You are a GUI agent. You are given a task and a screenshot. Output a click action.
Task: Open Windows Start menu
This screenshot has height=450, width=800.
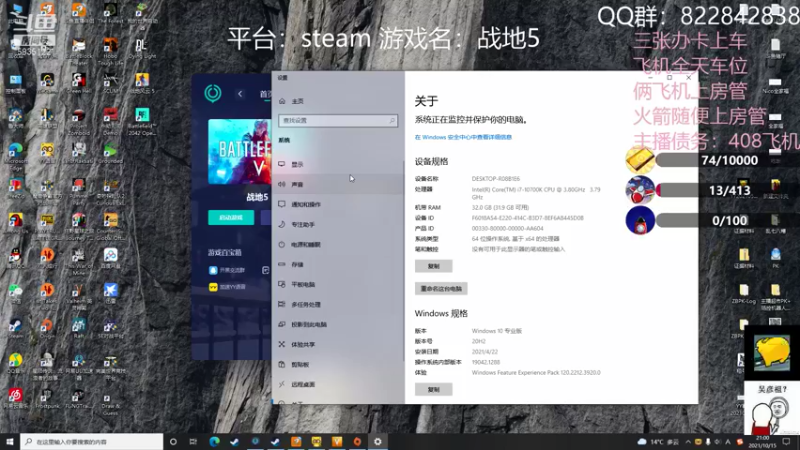(x=10, y=441)
